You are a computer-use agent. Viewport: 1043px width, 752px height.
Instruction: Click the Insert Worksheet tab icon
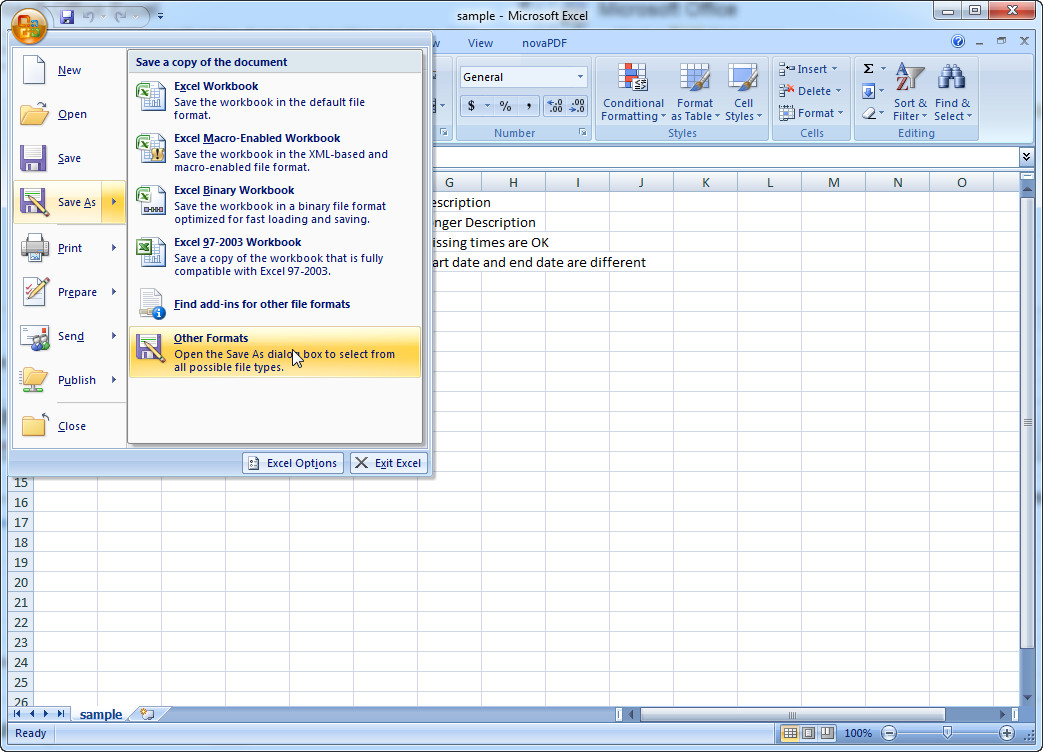[x=147, y=714]
